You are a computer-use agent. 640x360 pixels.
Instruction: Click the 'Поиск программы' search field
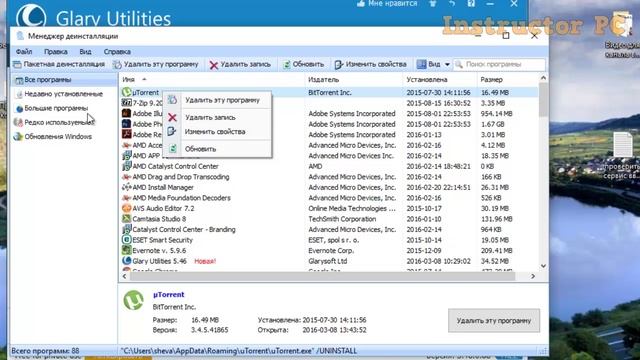pyautogui.click(x=499, y=64)
